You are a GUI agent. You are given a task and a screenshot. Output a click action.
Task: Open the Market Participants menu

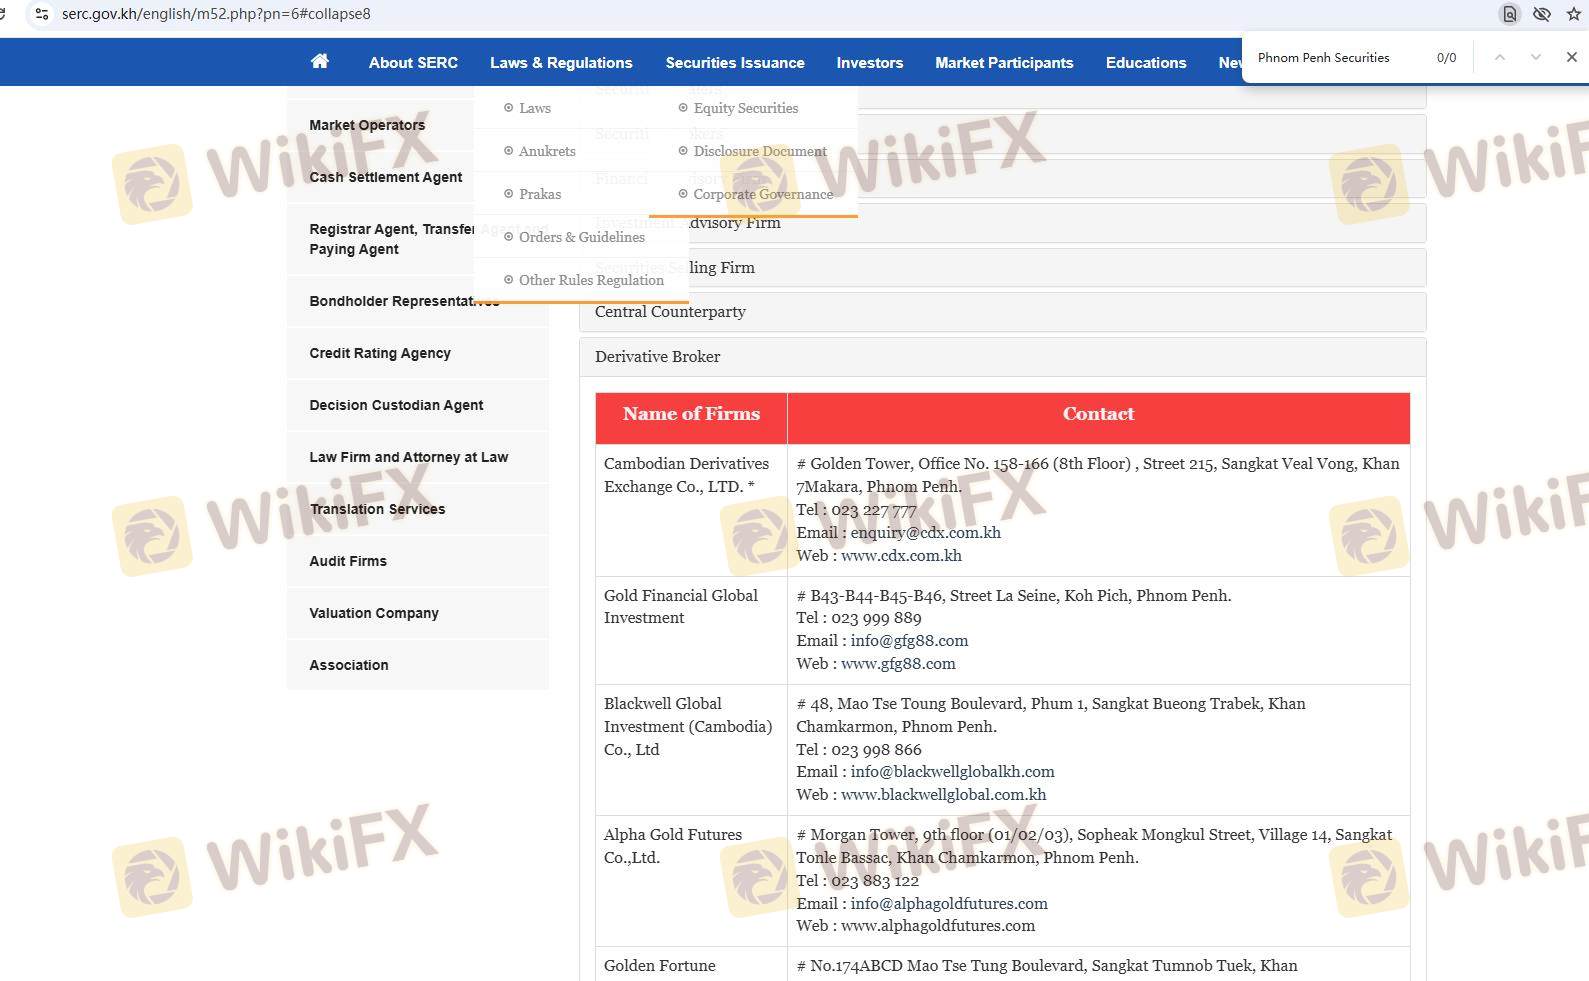click(x=1003, y=63)
